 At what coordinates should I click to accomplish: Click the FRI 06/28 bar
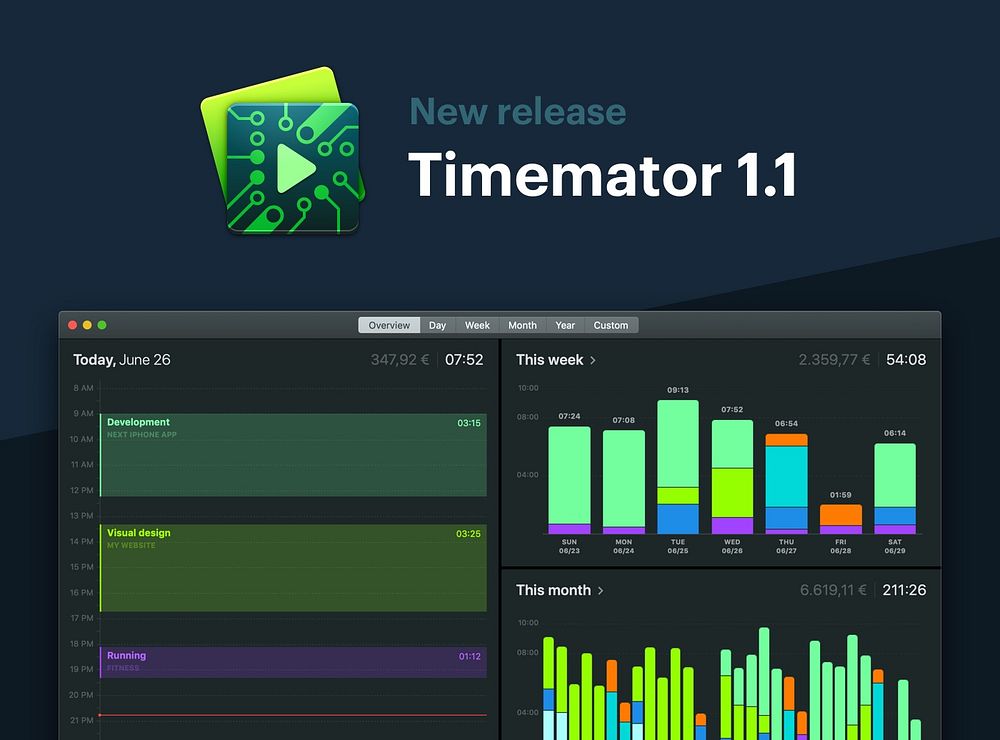841,519
